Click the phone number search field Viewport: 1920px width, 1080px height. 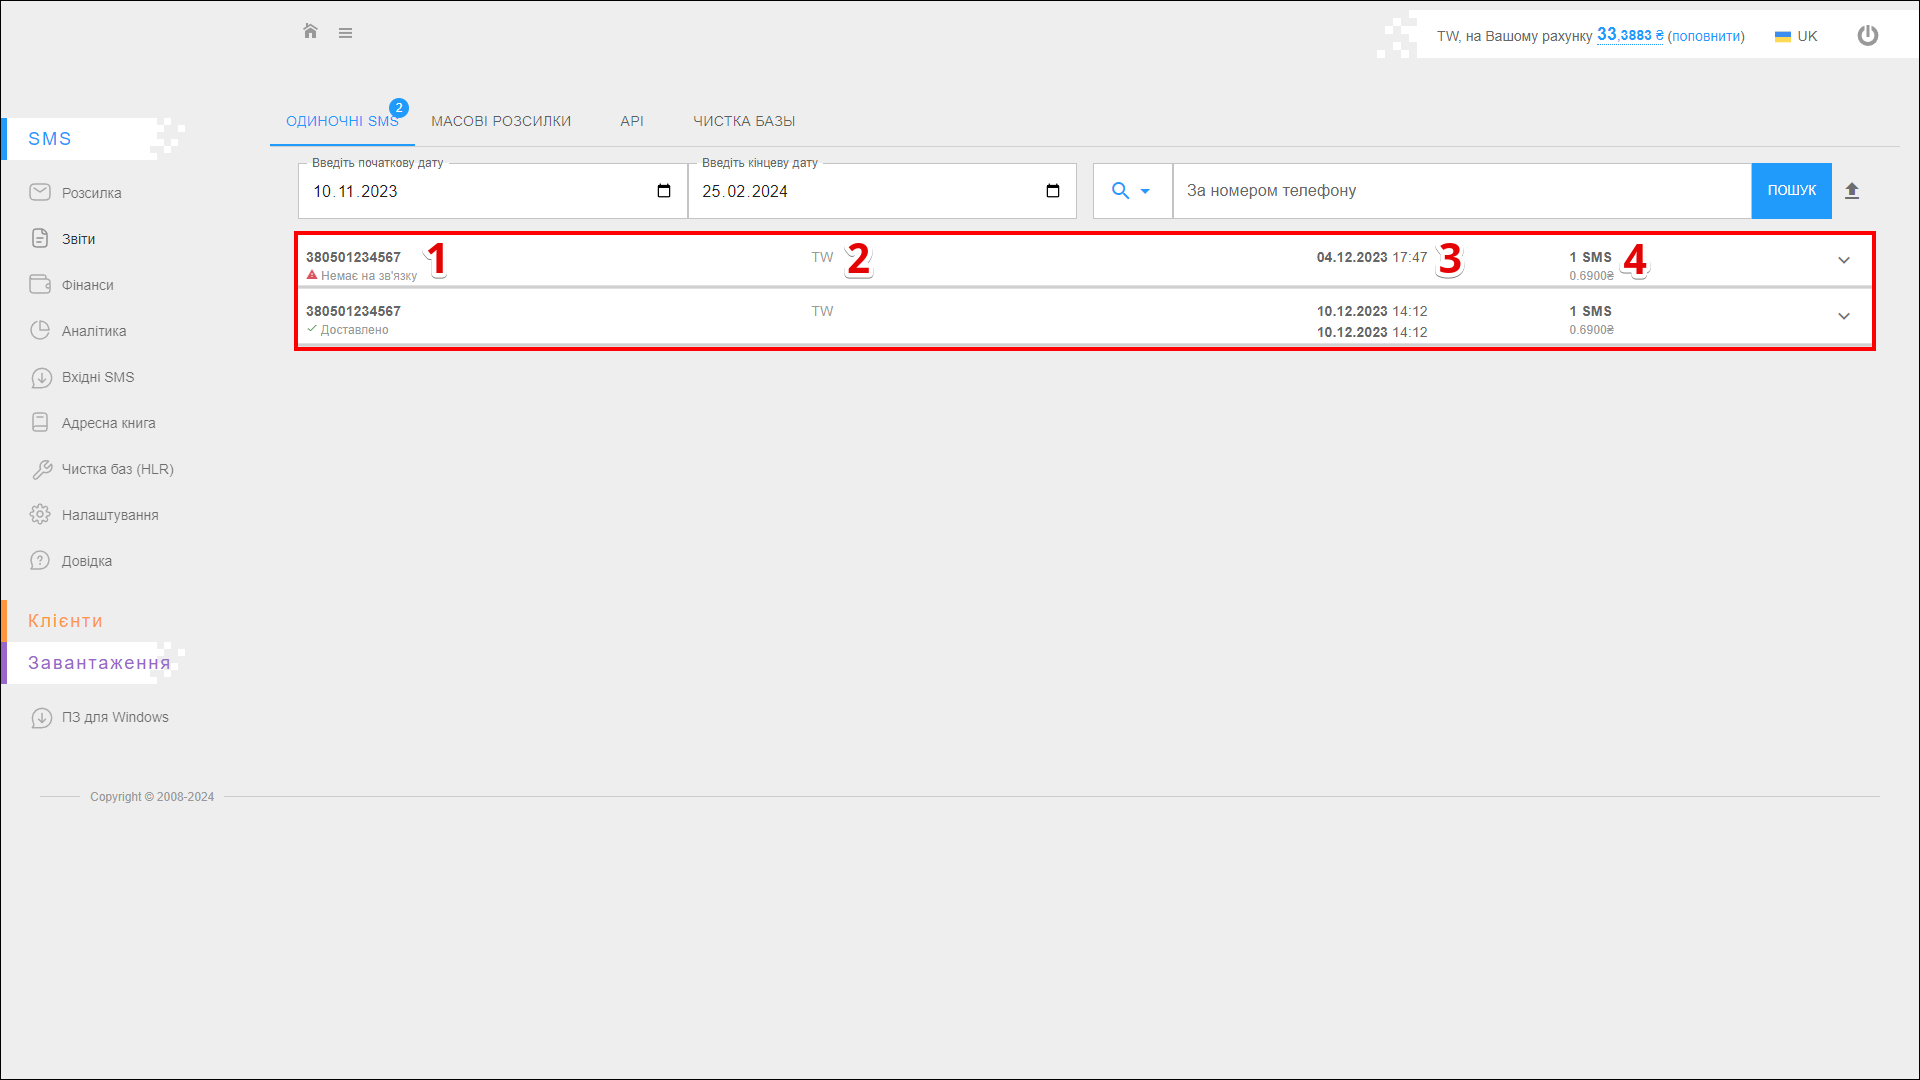coord(1460,191)
